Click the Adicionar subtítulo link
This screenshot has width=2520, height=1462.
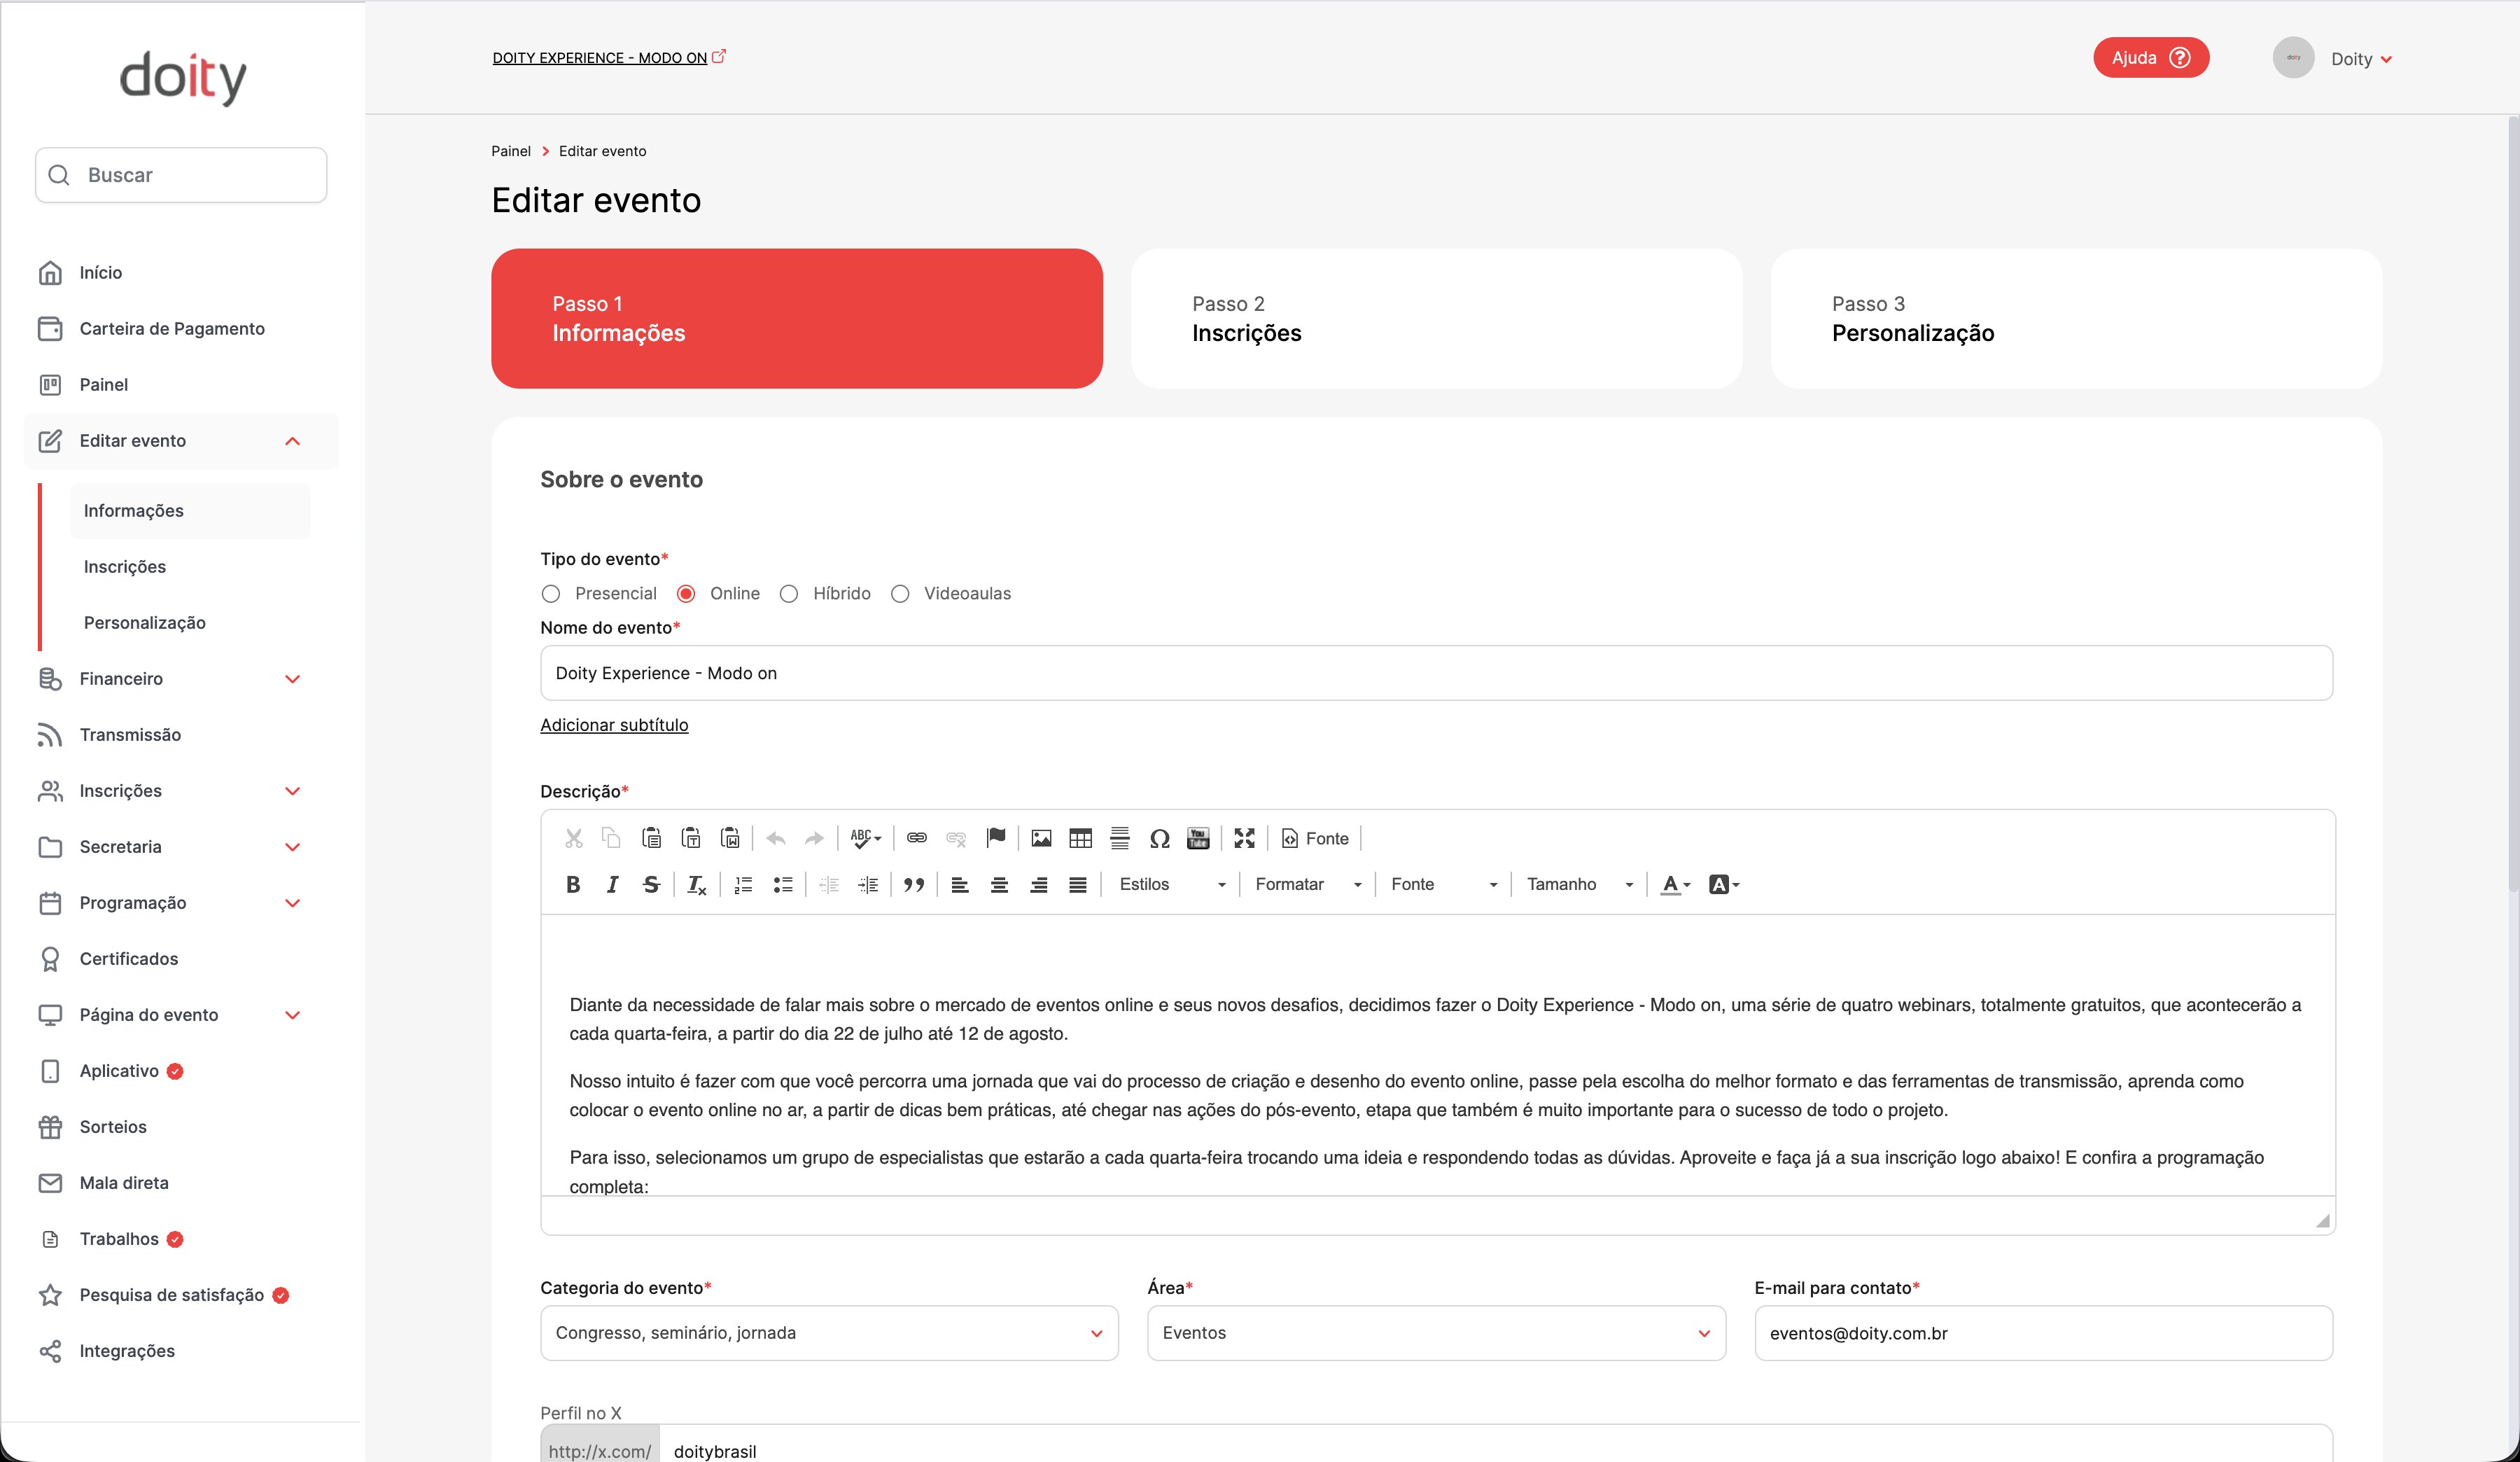click(614, 725)
